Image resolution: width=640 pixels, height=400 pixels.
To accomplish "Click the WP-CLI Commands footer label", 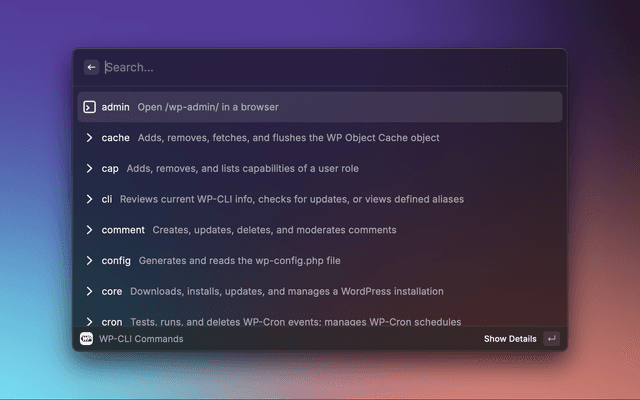I will pyautogui.click(x=141, y=339).
